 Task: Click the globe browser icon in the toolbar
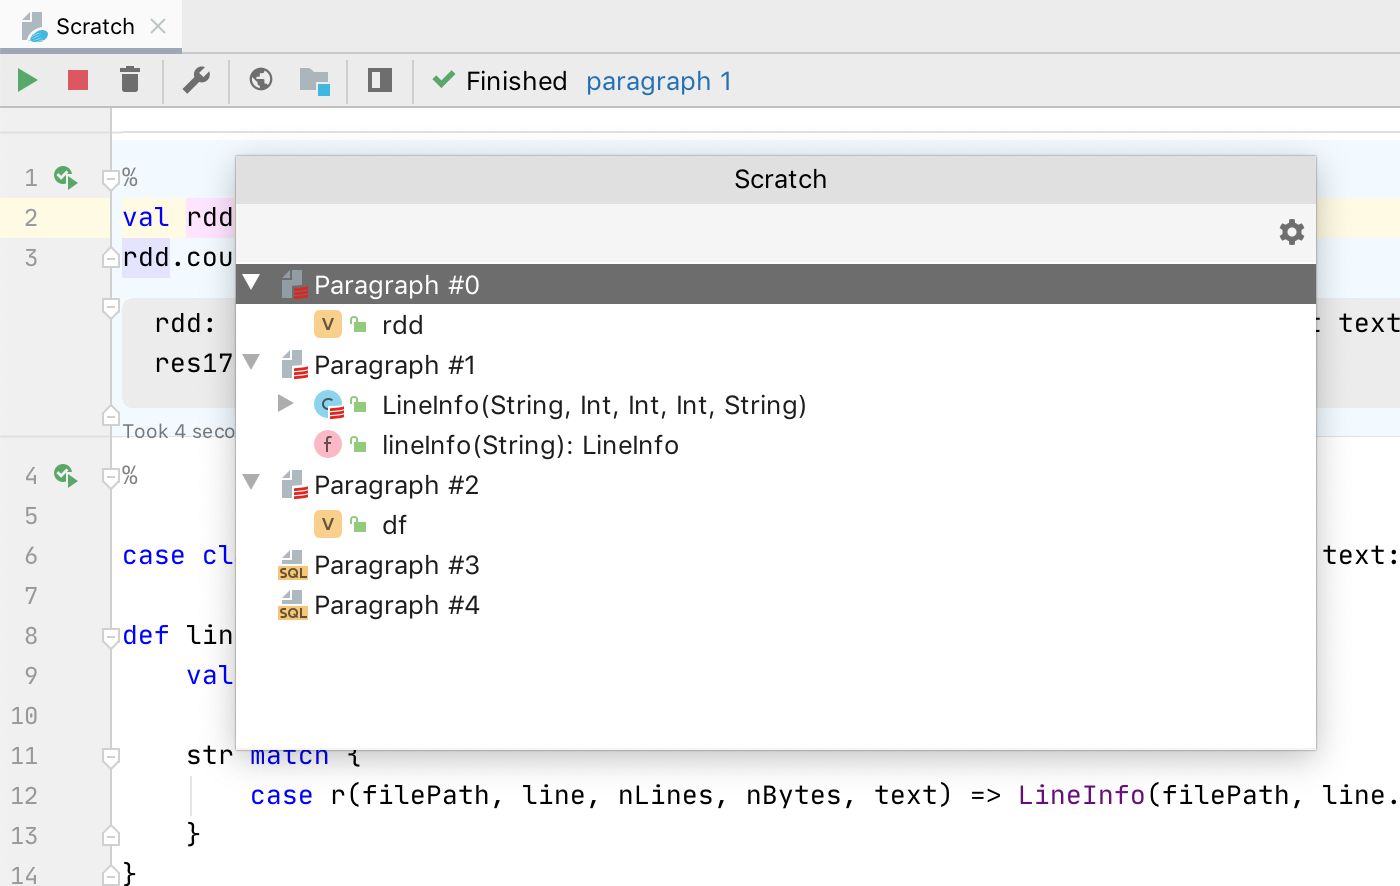tap(261, 79)
